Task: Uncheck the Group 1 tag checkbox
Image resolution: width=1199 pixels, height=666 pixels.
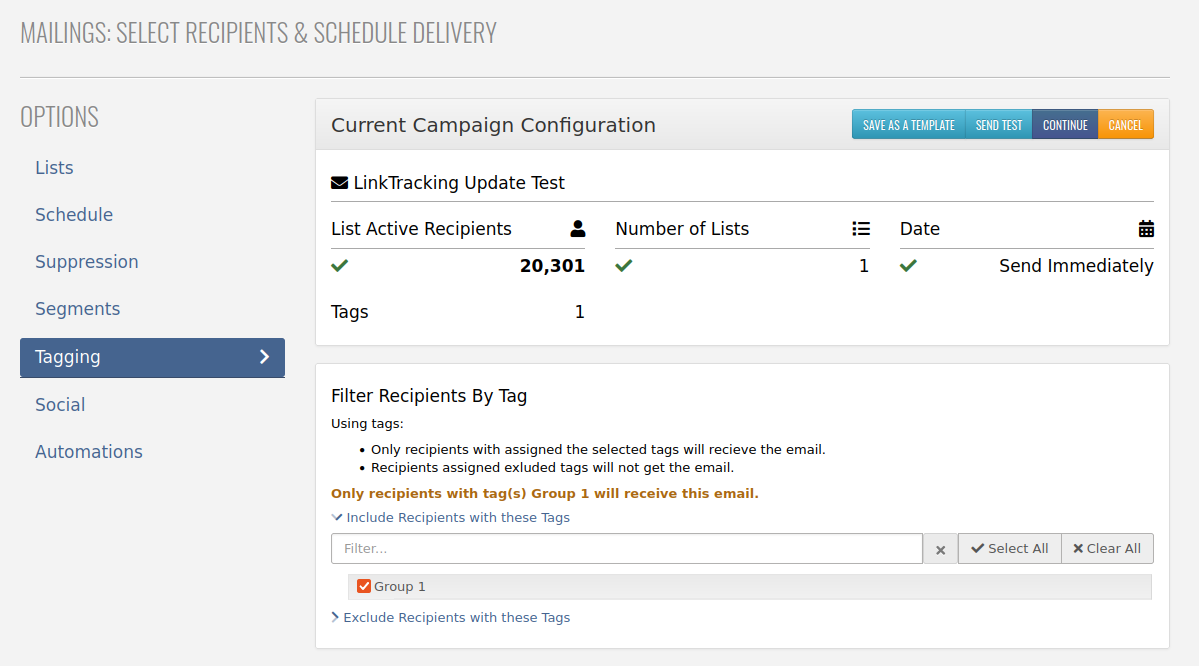Action: click(x=364, y=586)
